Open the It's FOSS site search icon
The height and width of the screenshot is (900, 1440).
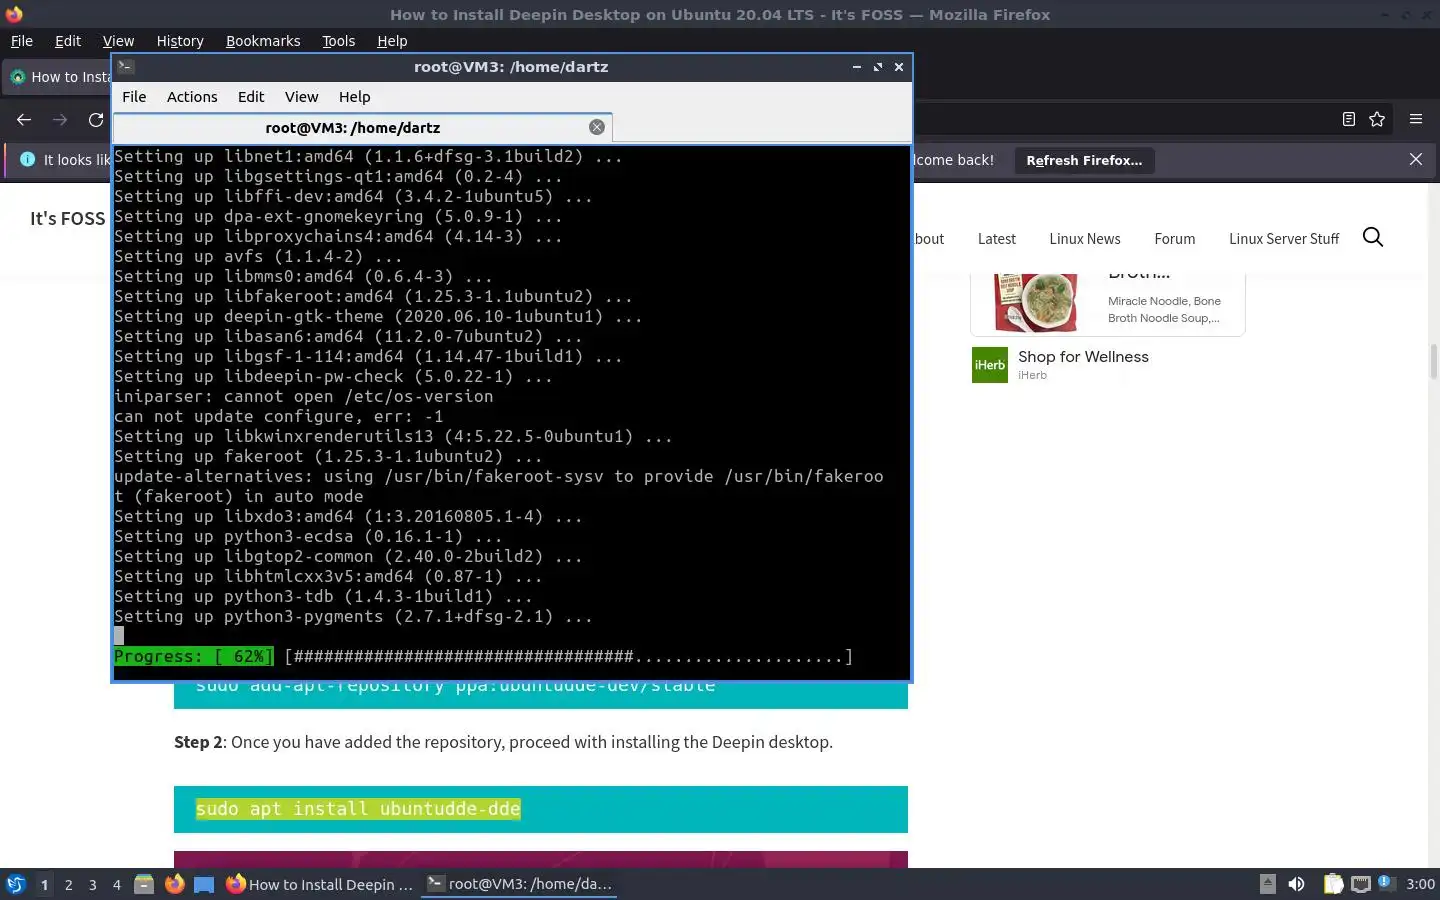pos(1373,237)
